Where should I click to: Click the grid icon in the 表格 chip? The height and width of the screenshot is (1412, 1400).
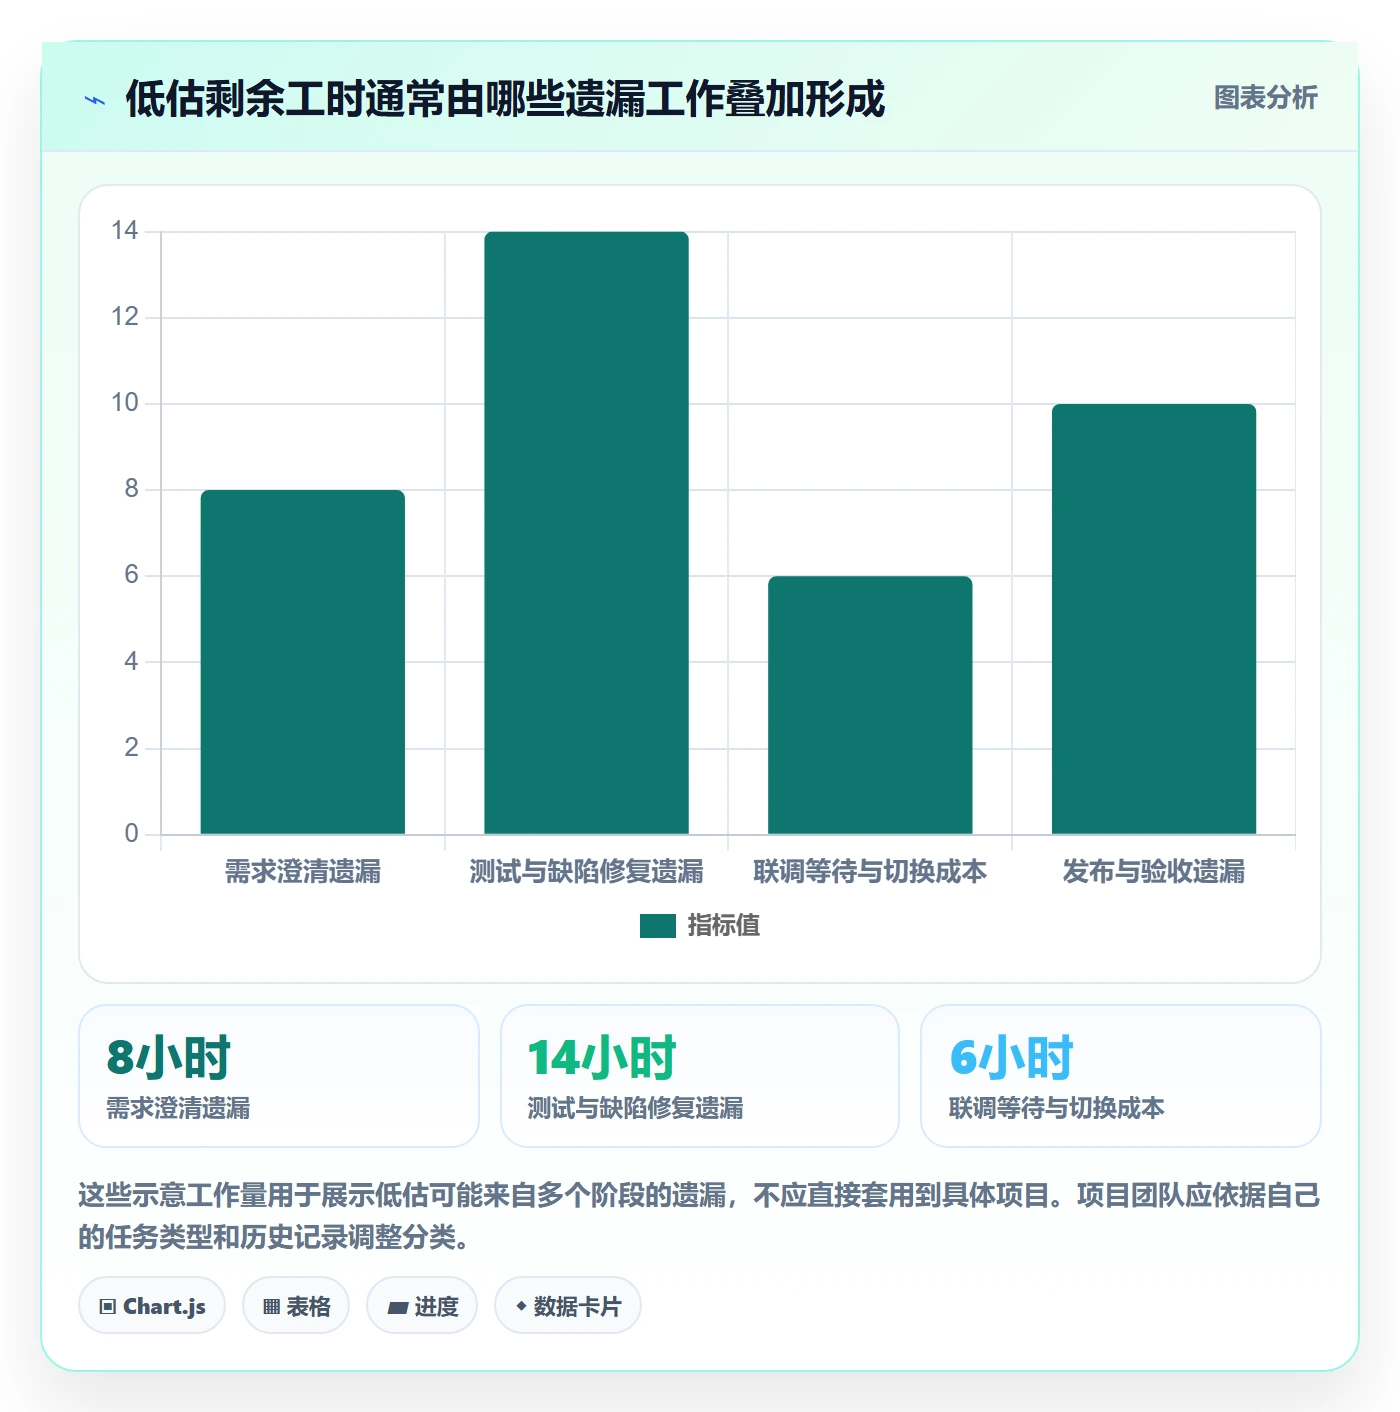(x=271, y=1307)
